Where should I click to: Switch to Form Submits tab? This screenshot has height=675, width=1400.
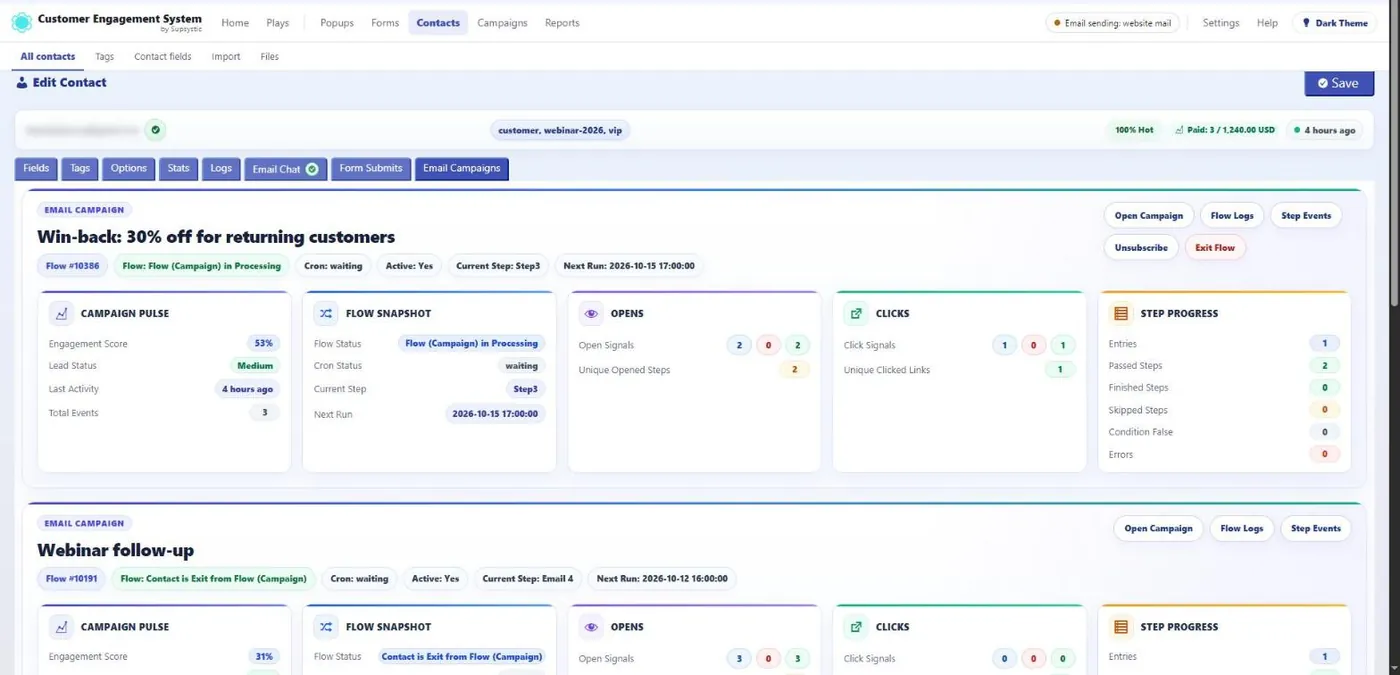pyautogui.click(x=371, y=169)
